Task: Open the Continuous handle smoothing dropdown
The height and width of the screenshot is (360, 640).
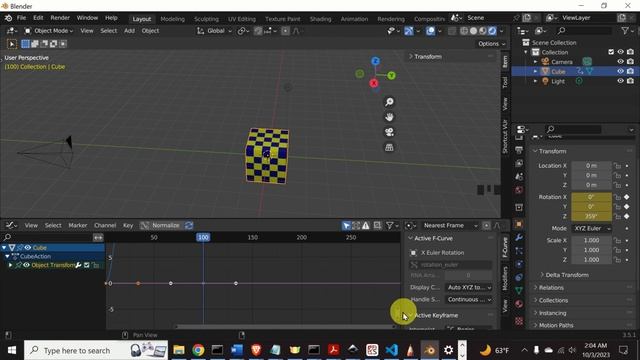Action: [468, 300]
